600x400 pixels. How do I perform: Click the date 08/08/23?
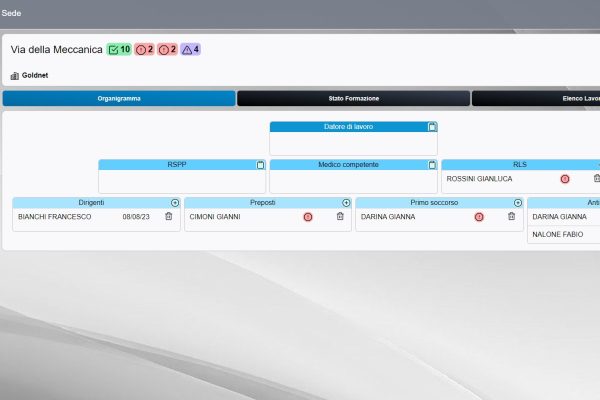[x=136, y=217]
